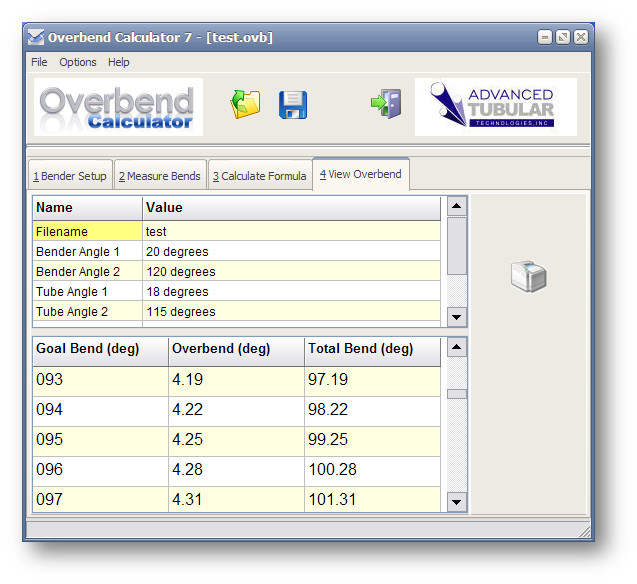Image resolution: width=637 pixels, height=584 pixels.
Task: Select the Tube Angle 2 cell
Action: pos(87,311)
